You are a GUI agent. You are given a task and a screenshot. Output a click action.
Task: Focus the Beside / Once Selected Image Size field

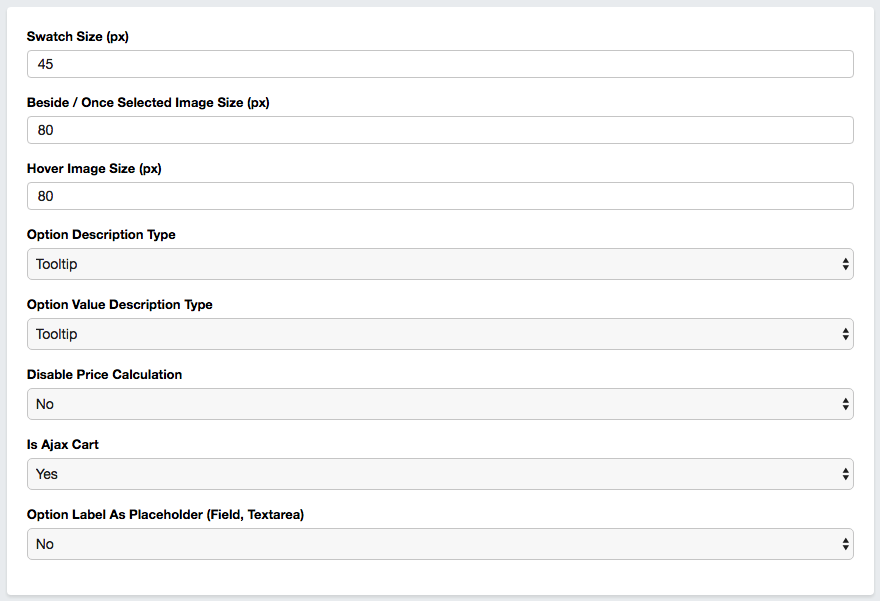pyautogui.click(x=440, y=130)
